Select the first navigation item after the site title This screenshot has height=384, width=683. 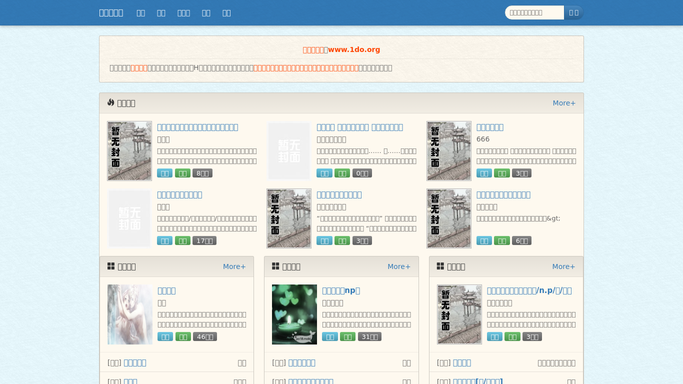141,13
